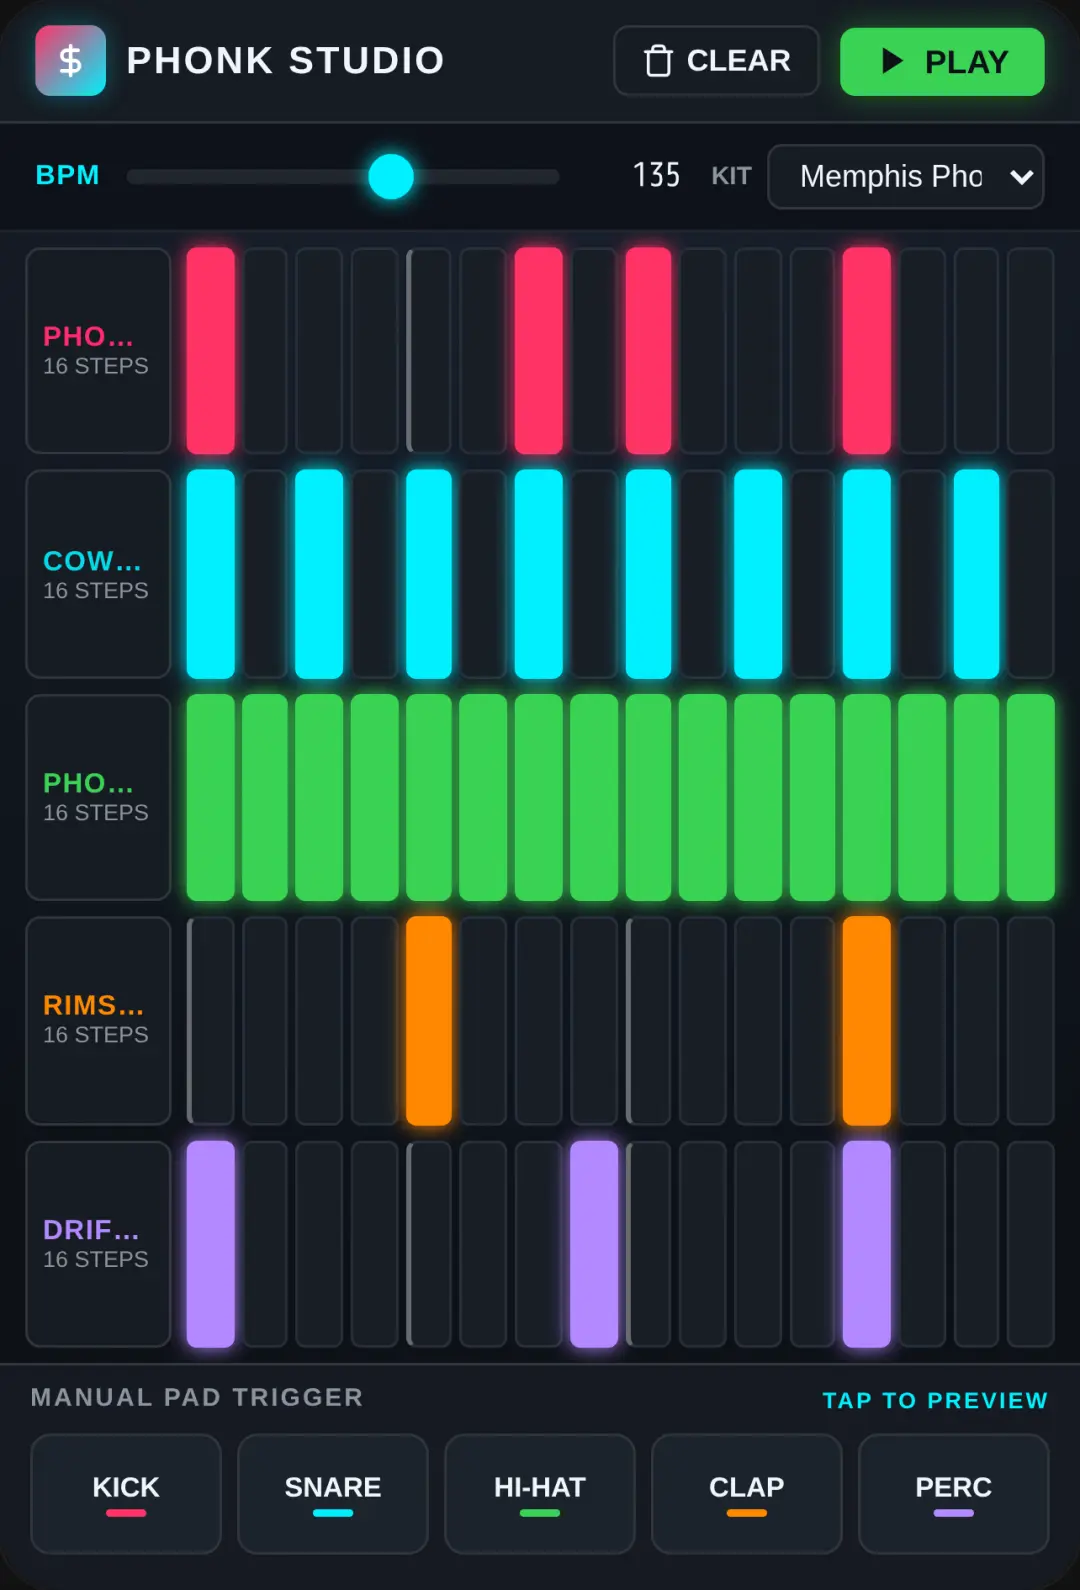
Task: Enable step 9 on purple DRIF track
Action: [648, 1244]
